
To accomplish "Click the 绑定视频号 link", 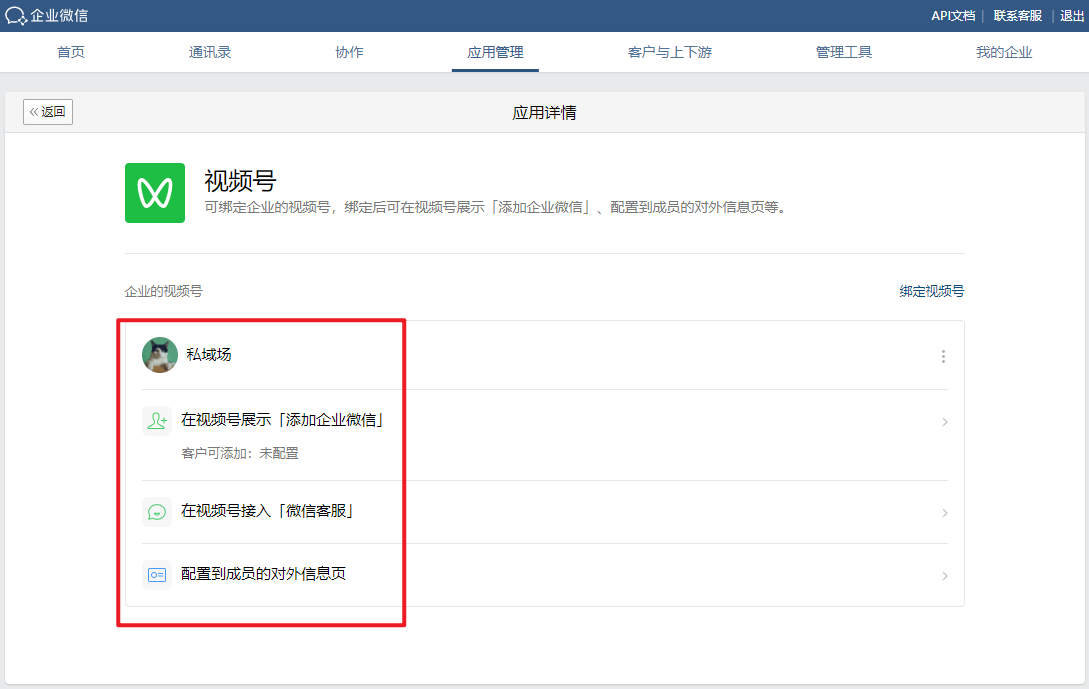I will pos(931,291).
